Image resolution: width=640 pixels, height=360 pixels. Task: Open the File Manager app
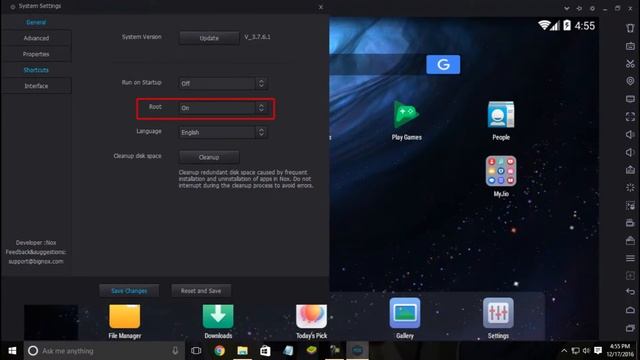tap(125, 321)
